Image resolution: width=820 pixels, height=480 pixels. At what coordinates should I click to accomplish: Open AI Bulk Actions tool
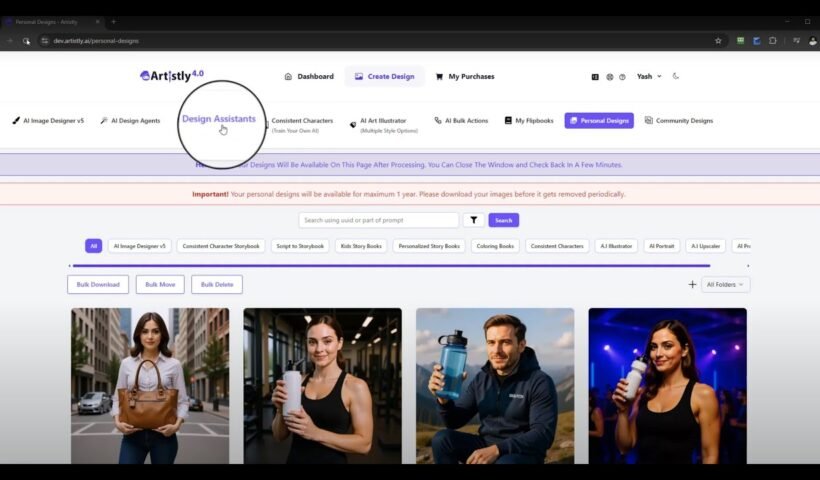coord(461,120)
